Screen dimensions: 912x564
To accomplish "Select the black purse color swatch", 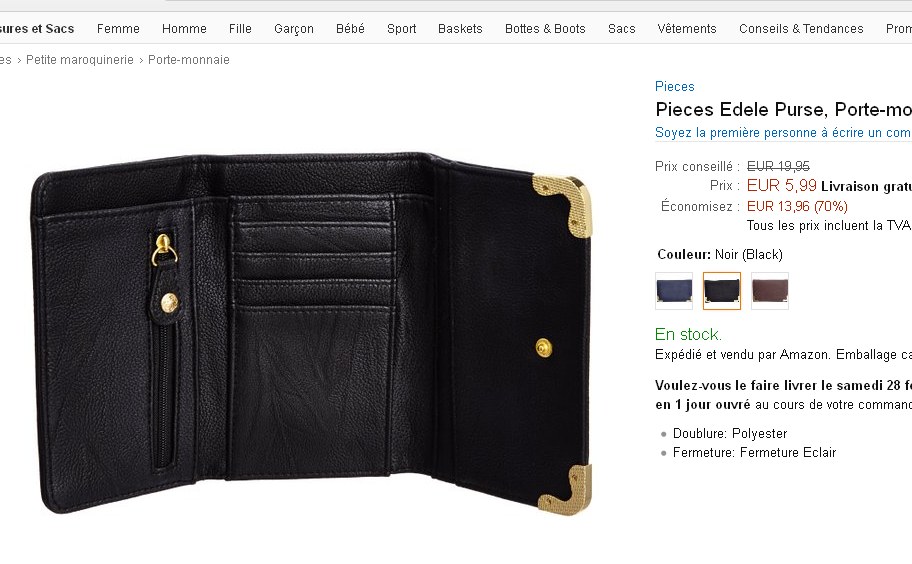I will coord(722,291).
